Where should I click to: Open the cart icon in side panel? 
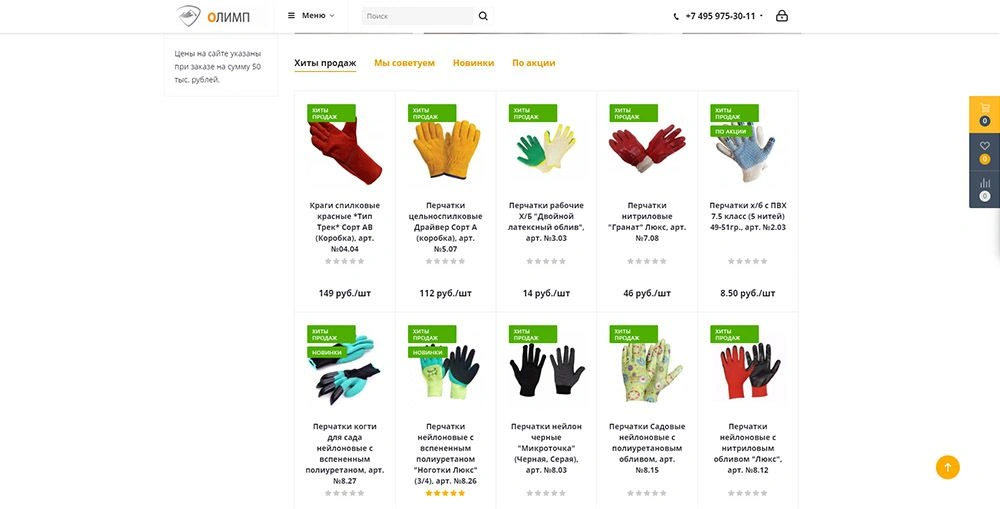tap(985, 114)
